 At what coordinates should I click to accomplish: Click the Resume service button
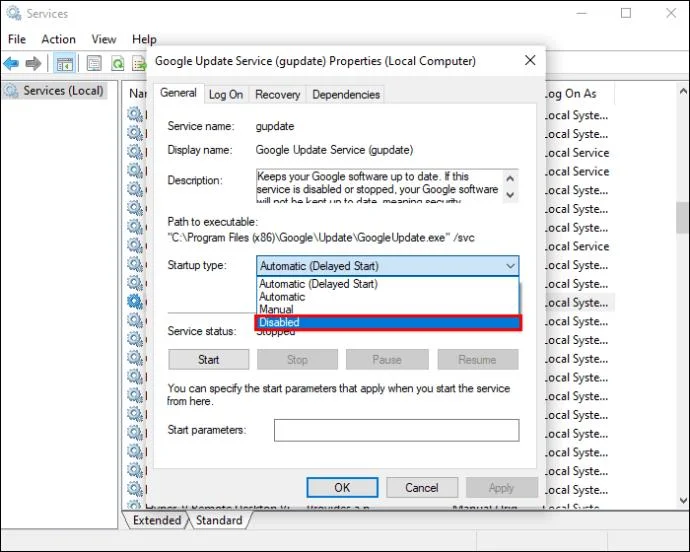coord(477,360)
